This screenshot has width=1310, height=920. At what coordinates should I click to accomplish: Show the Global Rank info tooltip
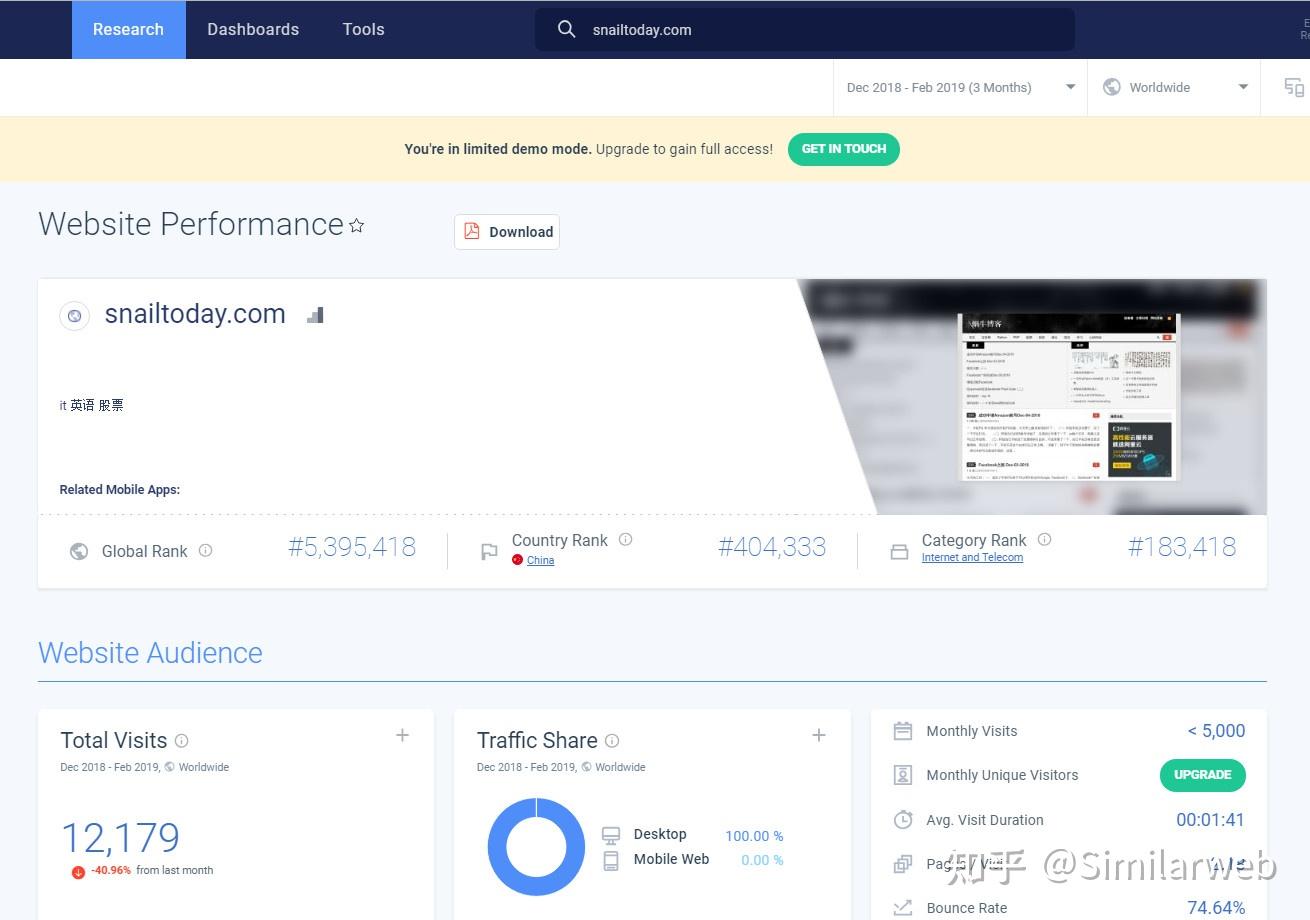pos(205,550)
